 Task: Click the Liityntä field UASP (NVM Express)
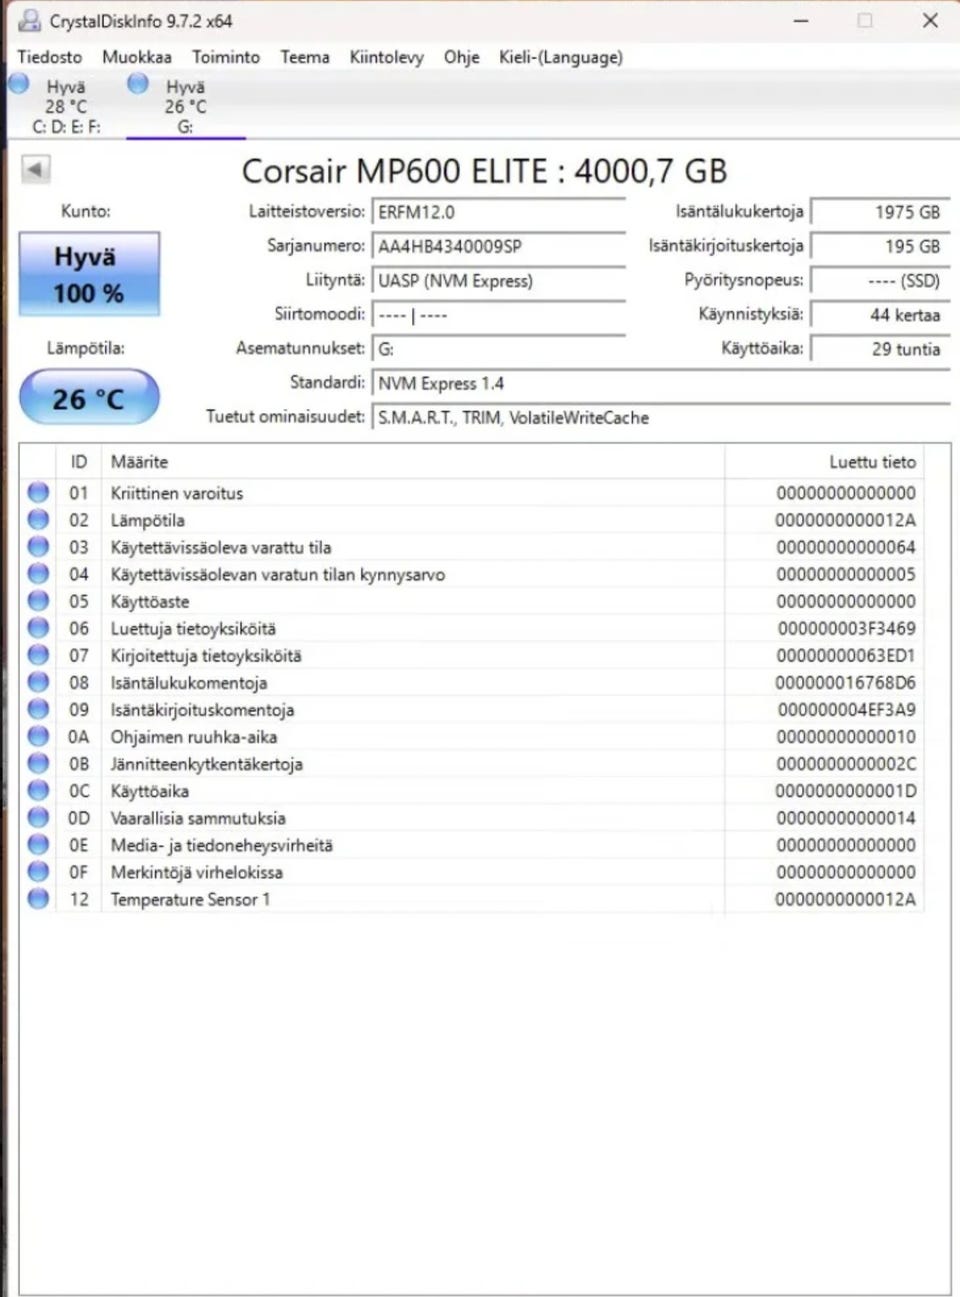[499, 281]
